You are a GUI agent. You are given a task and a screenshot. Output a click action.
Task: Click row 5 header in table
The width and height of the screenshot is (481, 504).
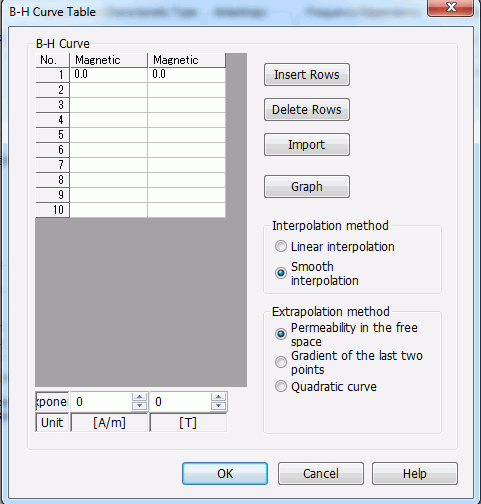[x=52, y=135]
